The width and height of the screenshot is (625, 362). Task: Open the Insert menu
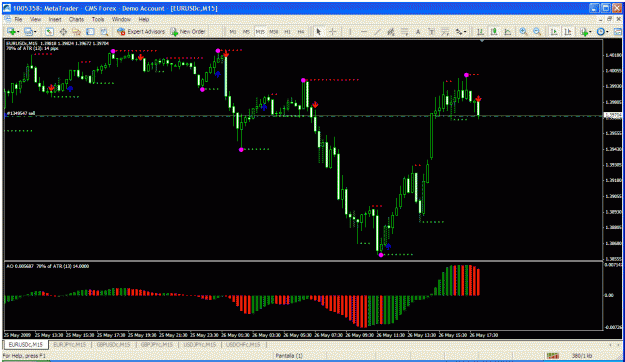[55, 19]
